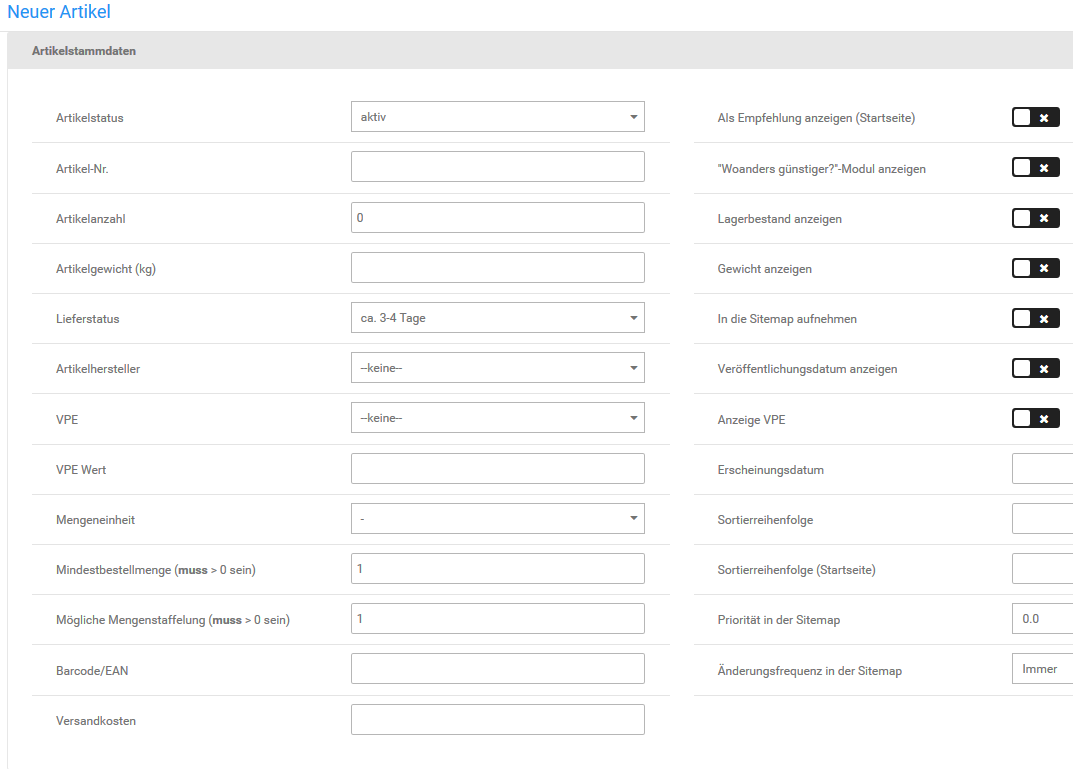The width and height of the screenshot is (1073, 769).
Task: Expand the Mengeneinheit dropdown
Action: point(497,519)
